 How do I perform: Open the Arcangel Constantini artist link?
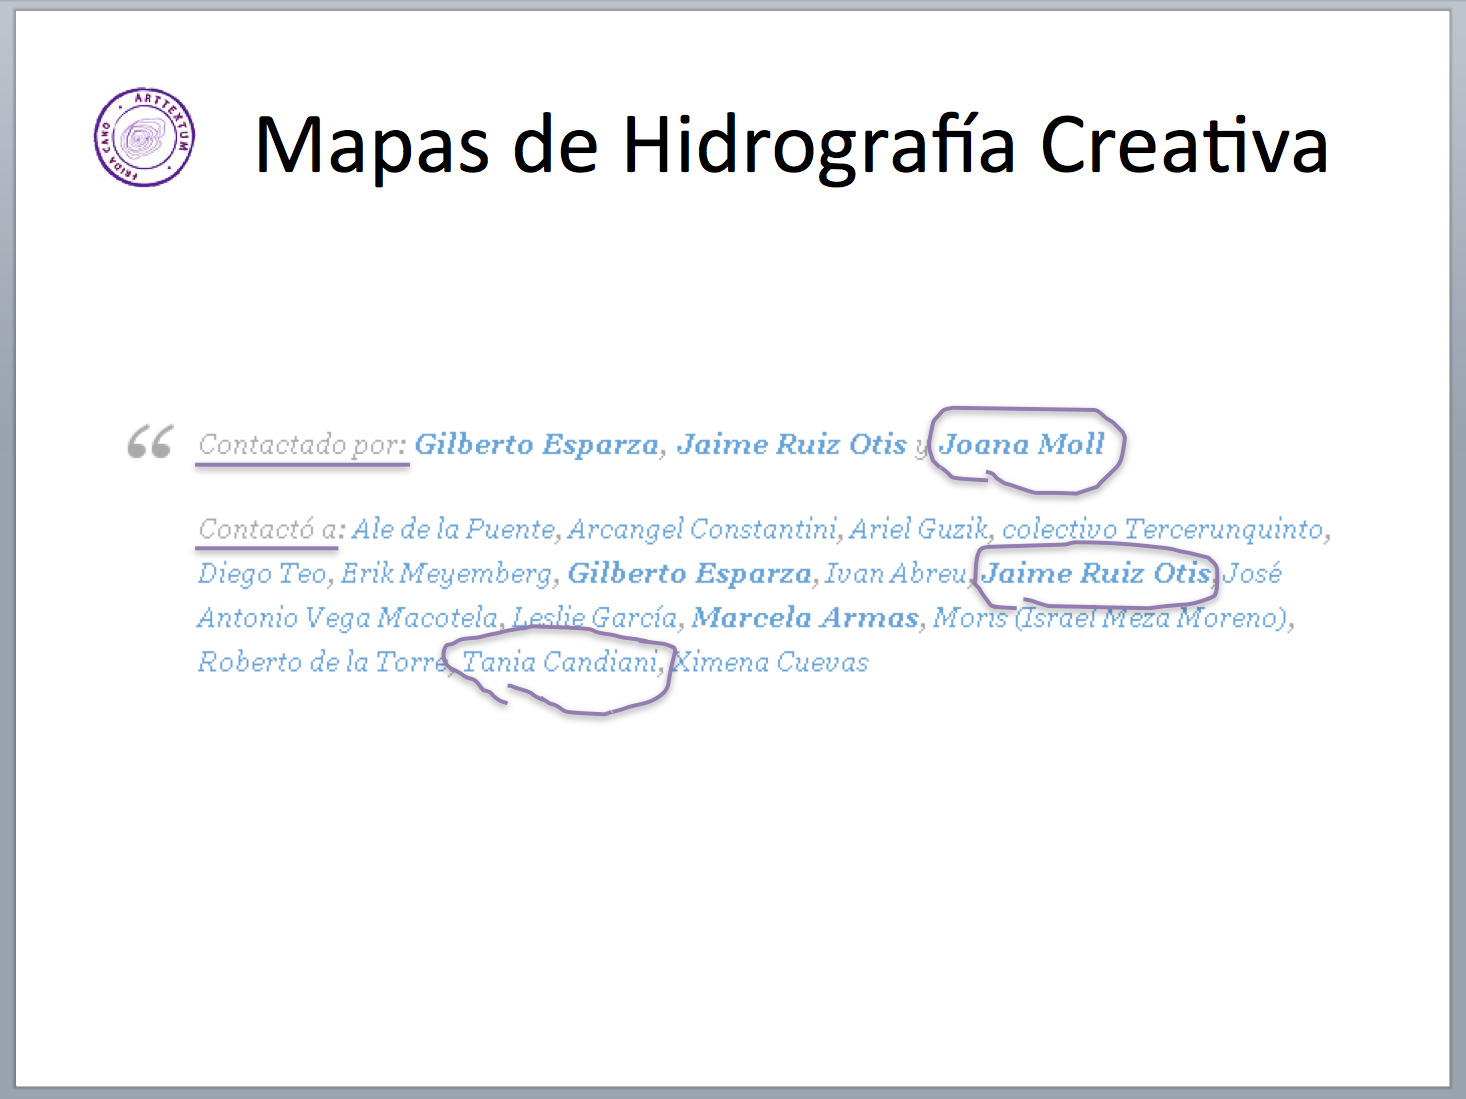702,529
